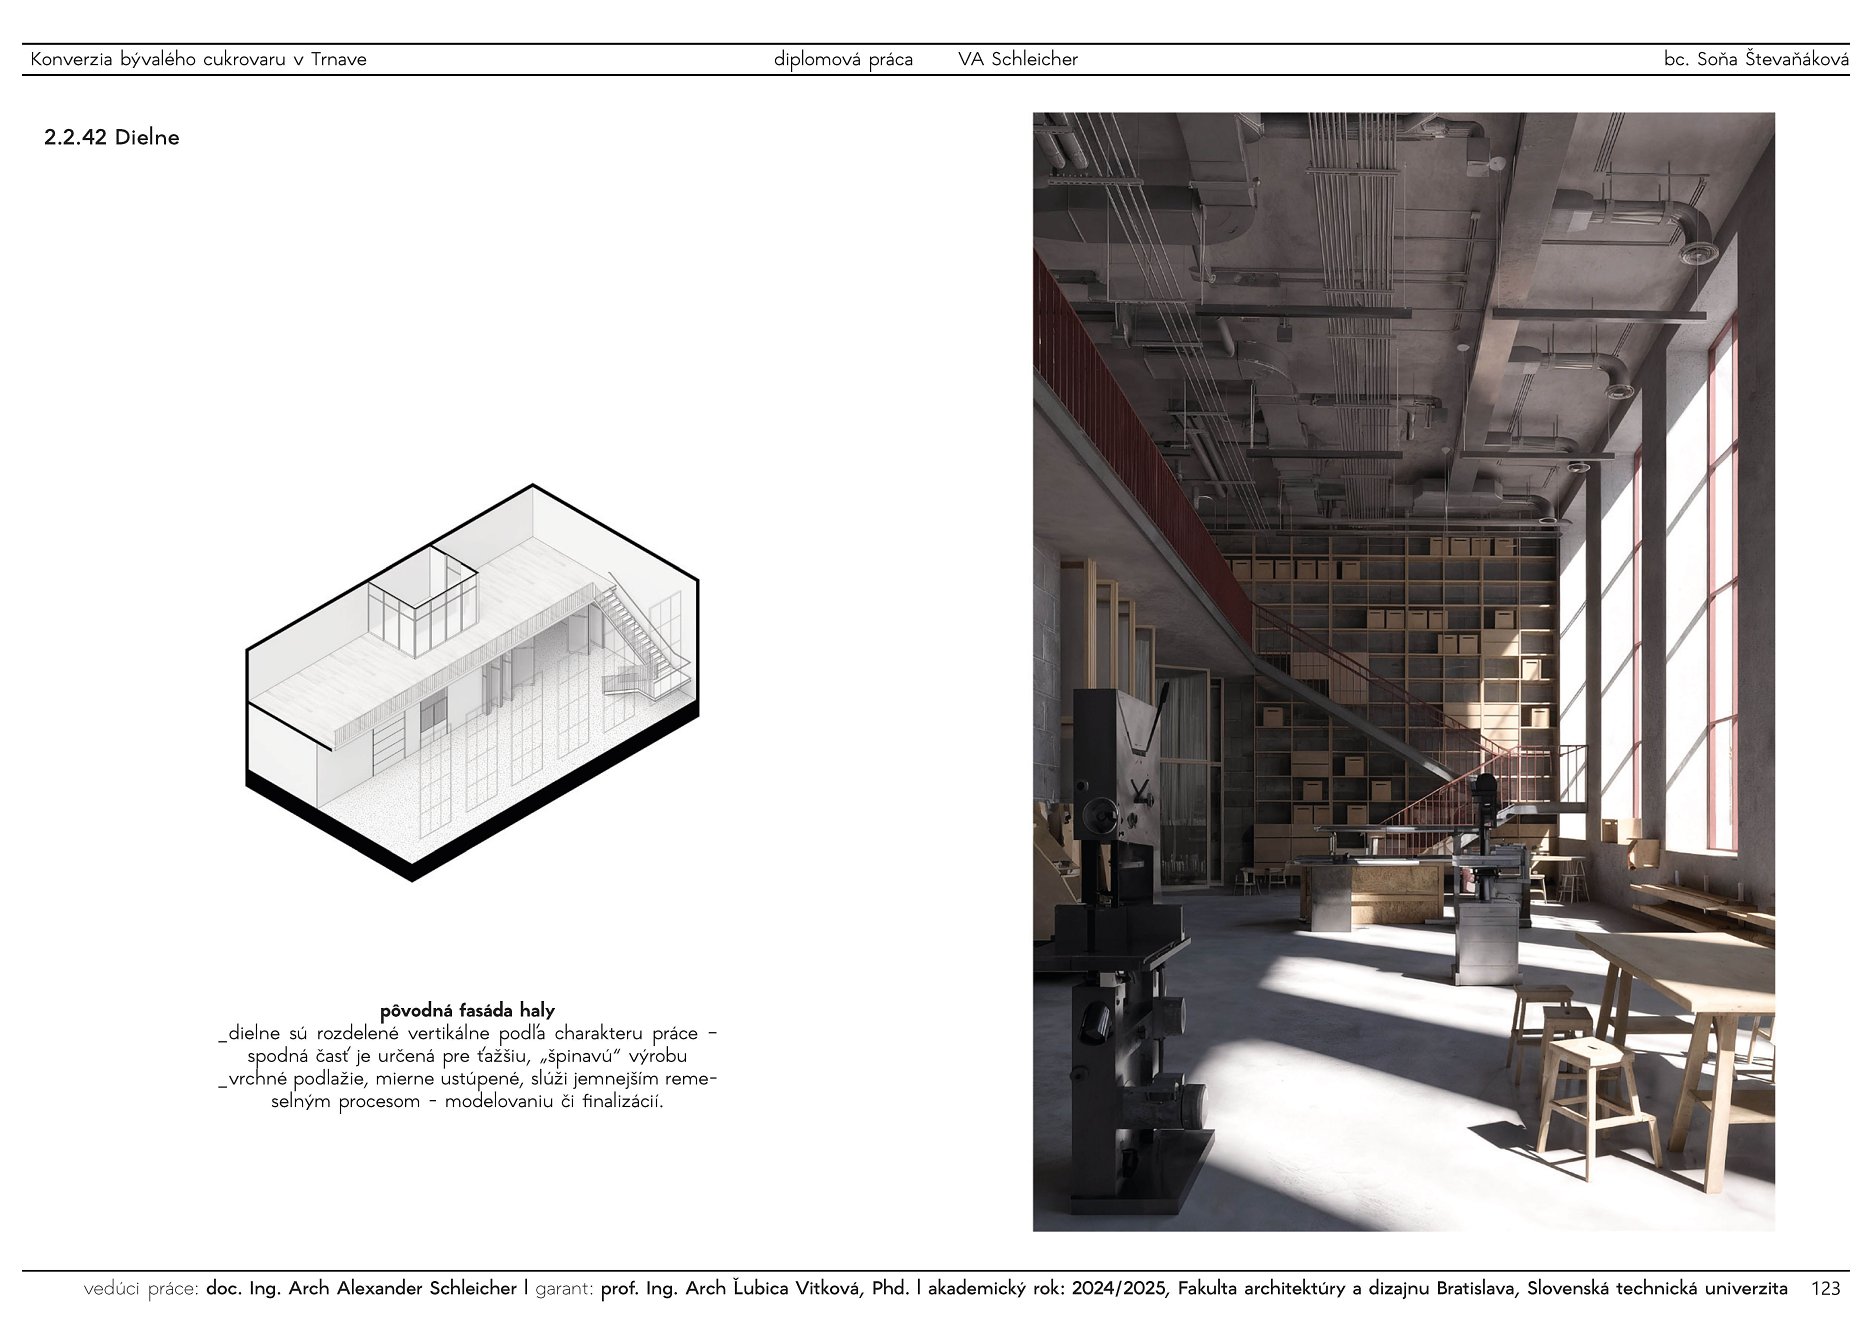Click the page number 123
This screenshot has height=1324, width=1872.
click(x=1825, y=1289)
